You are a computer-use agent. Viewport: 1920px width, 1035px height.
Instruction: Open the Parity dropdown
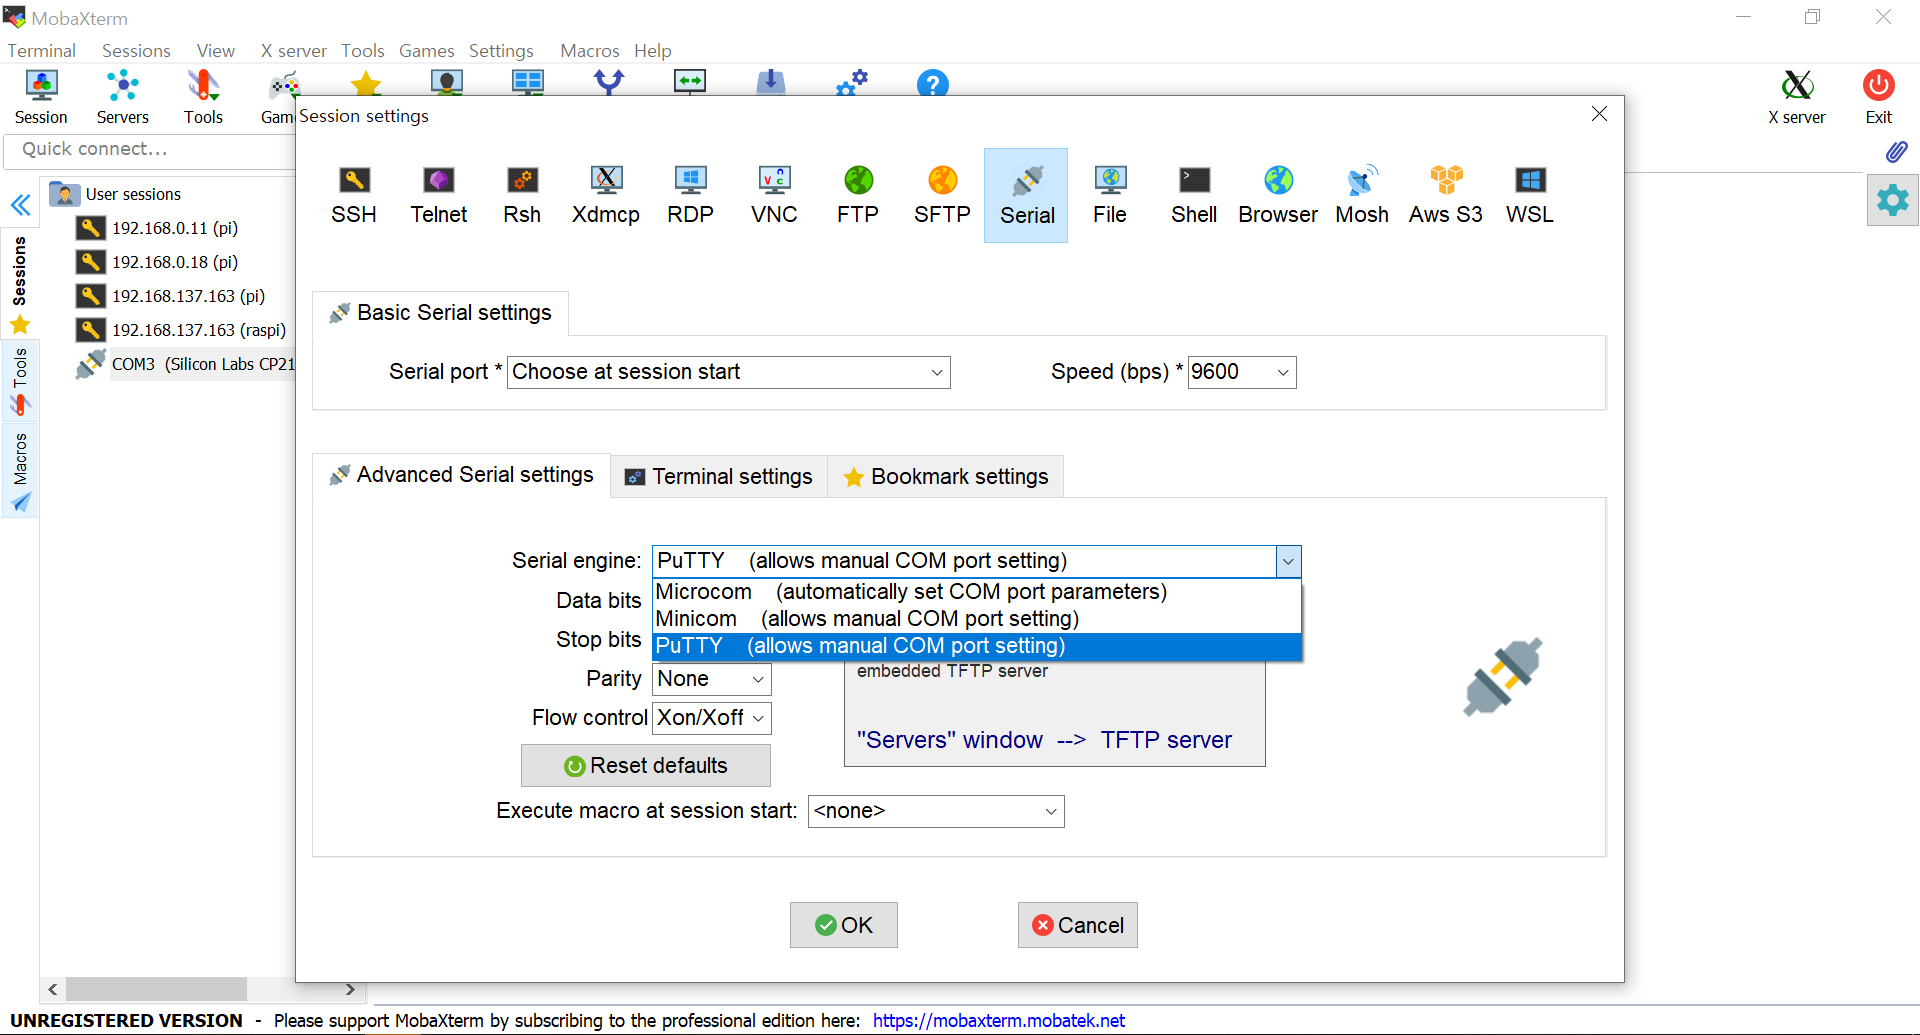coord(712,679)
